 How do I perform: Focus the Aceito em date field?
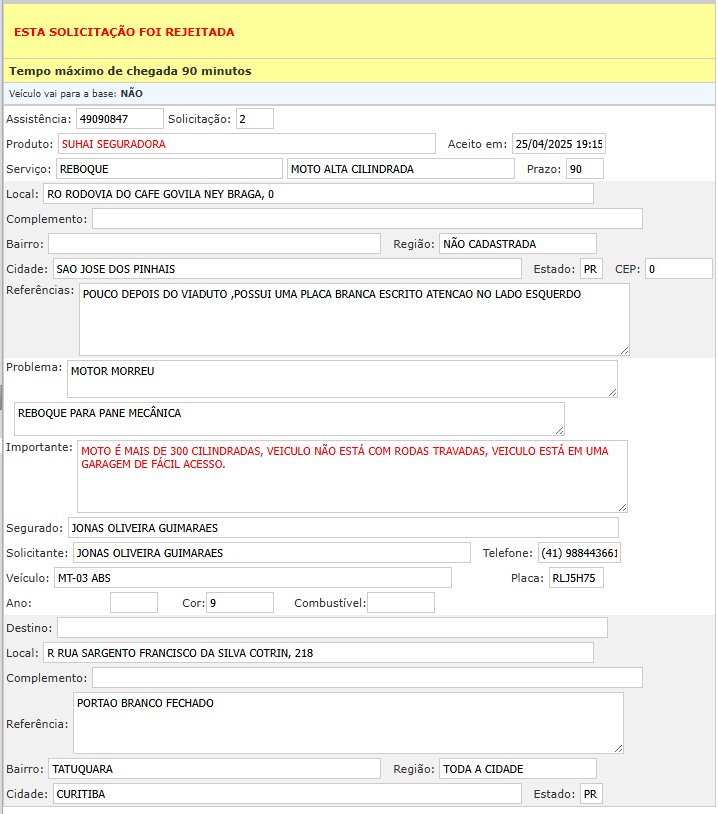point(558,144)
